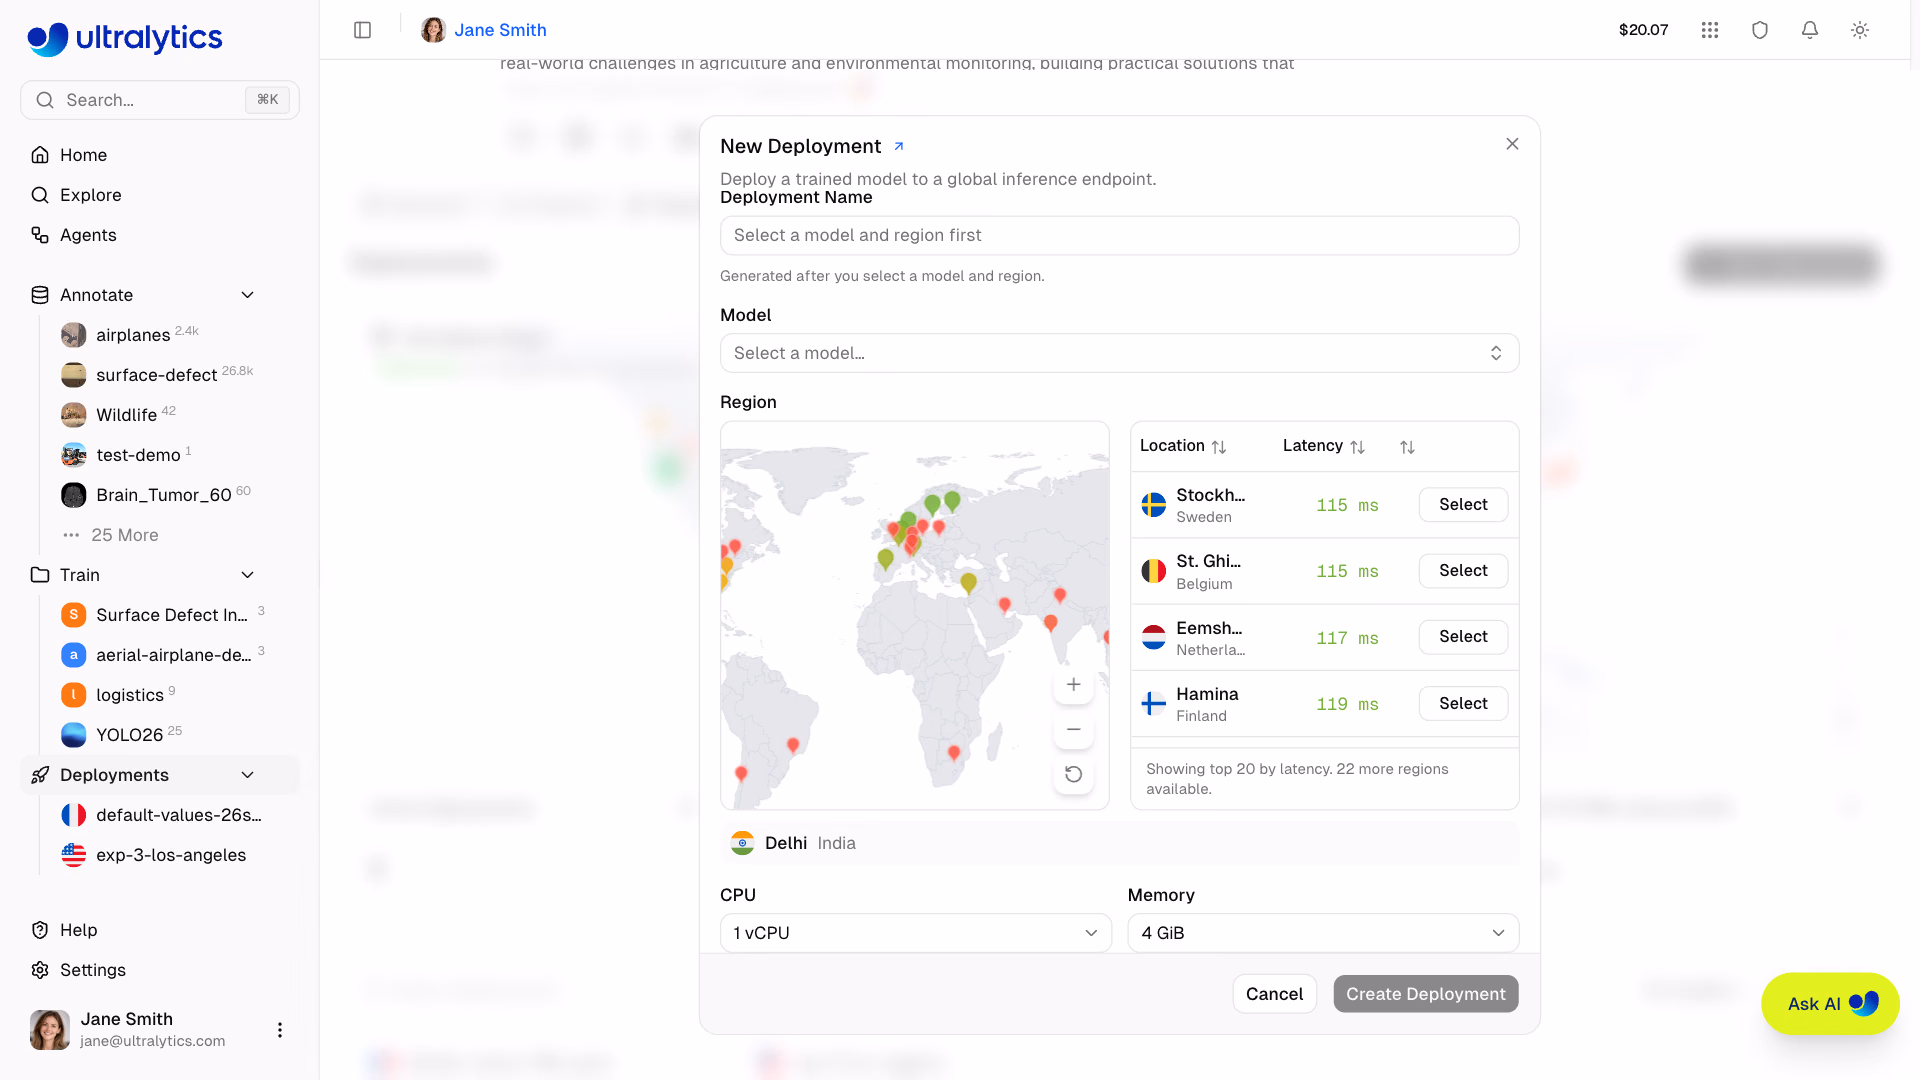
Task: Click the 117 ms latency value
Action: coord(1347,638)
